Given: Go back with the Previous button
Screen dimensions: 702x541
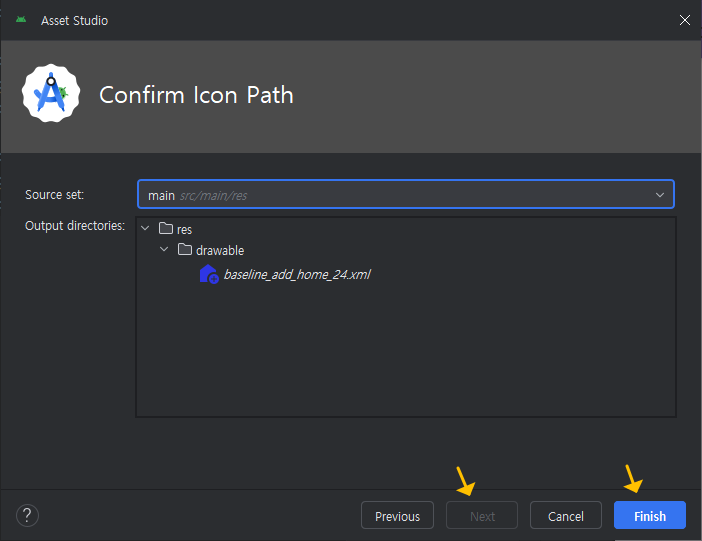Looking at the screenshot, I should coord(397,515).
